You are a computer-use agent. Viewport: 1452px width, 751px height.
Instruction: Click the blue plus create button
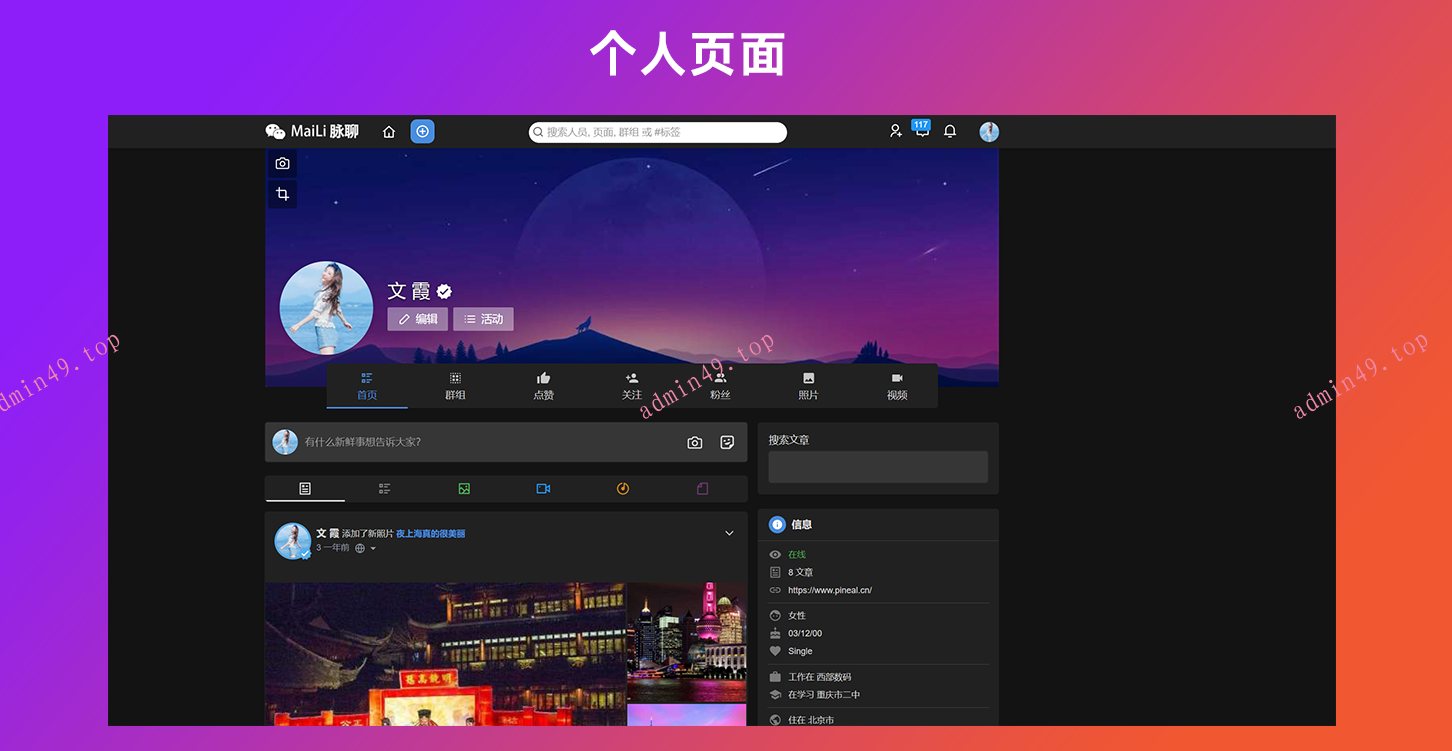pos(422,132)
